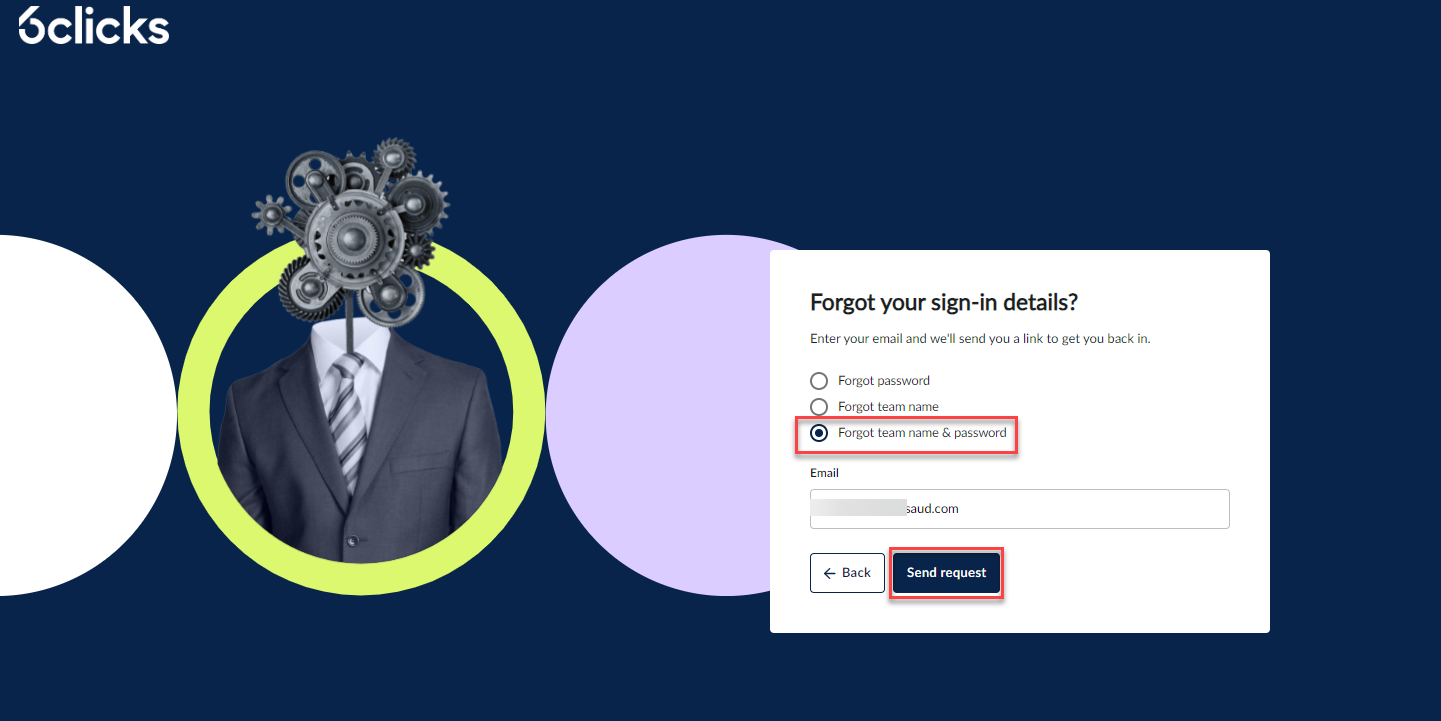The height and width of the screenshot is (721, 1441).
Task: Click the Forgot your sign-in details heading
Action: (x=944, y=303)
